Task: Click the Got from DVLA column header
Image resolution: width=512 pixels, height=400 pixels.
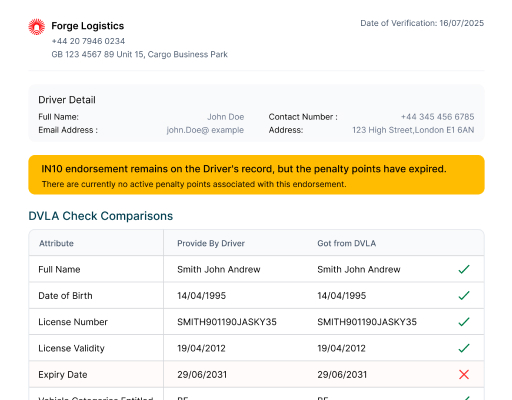Action: click(347, 243)
